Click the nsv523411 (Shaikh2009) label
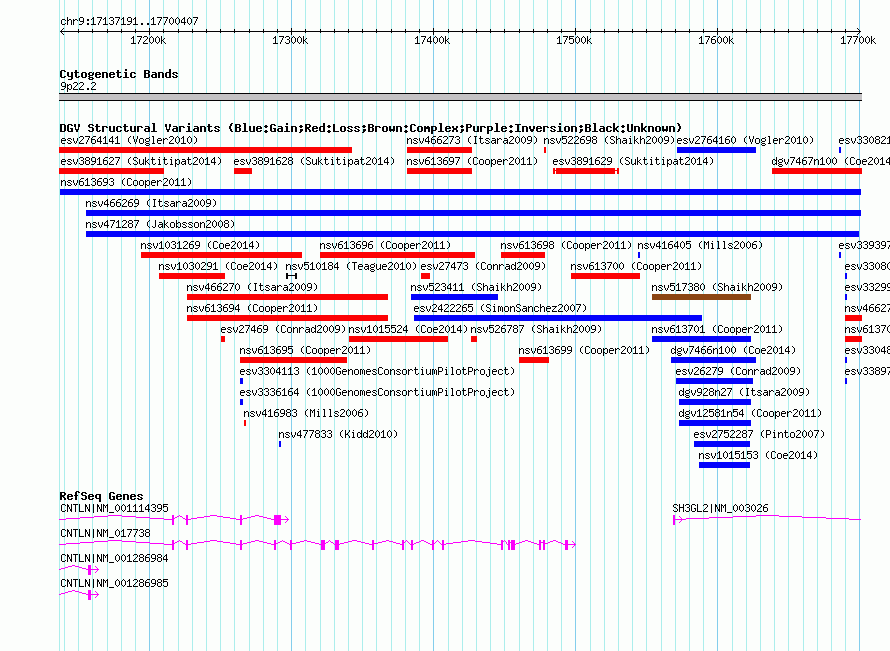The image size is (890, 651). point(477,287)
